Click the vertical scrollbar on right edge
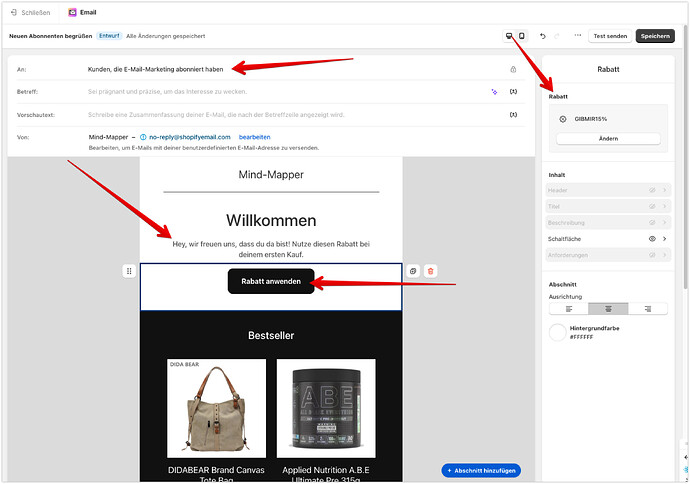Screen dimensions: 690x484 click(x=686, y=158)
